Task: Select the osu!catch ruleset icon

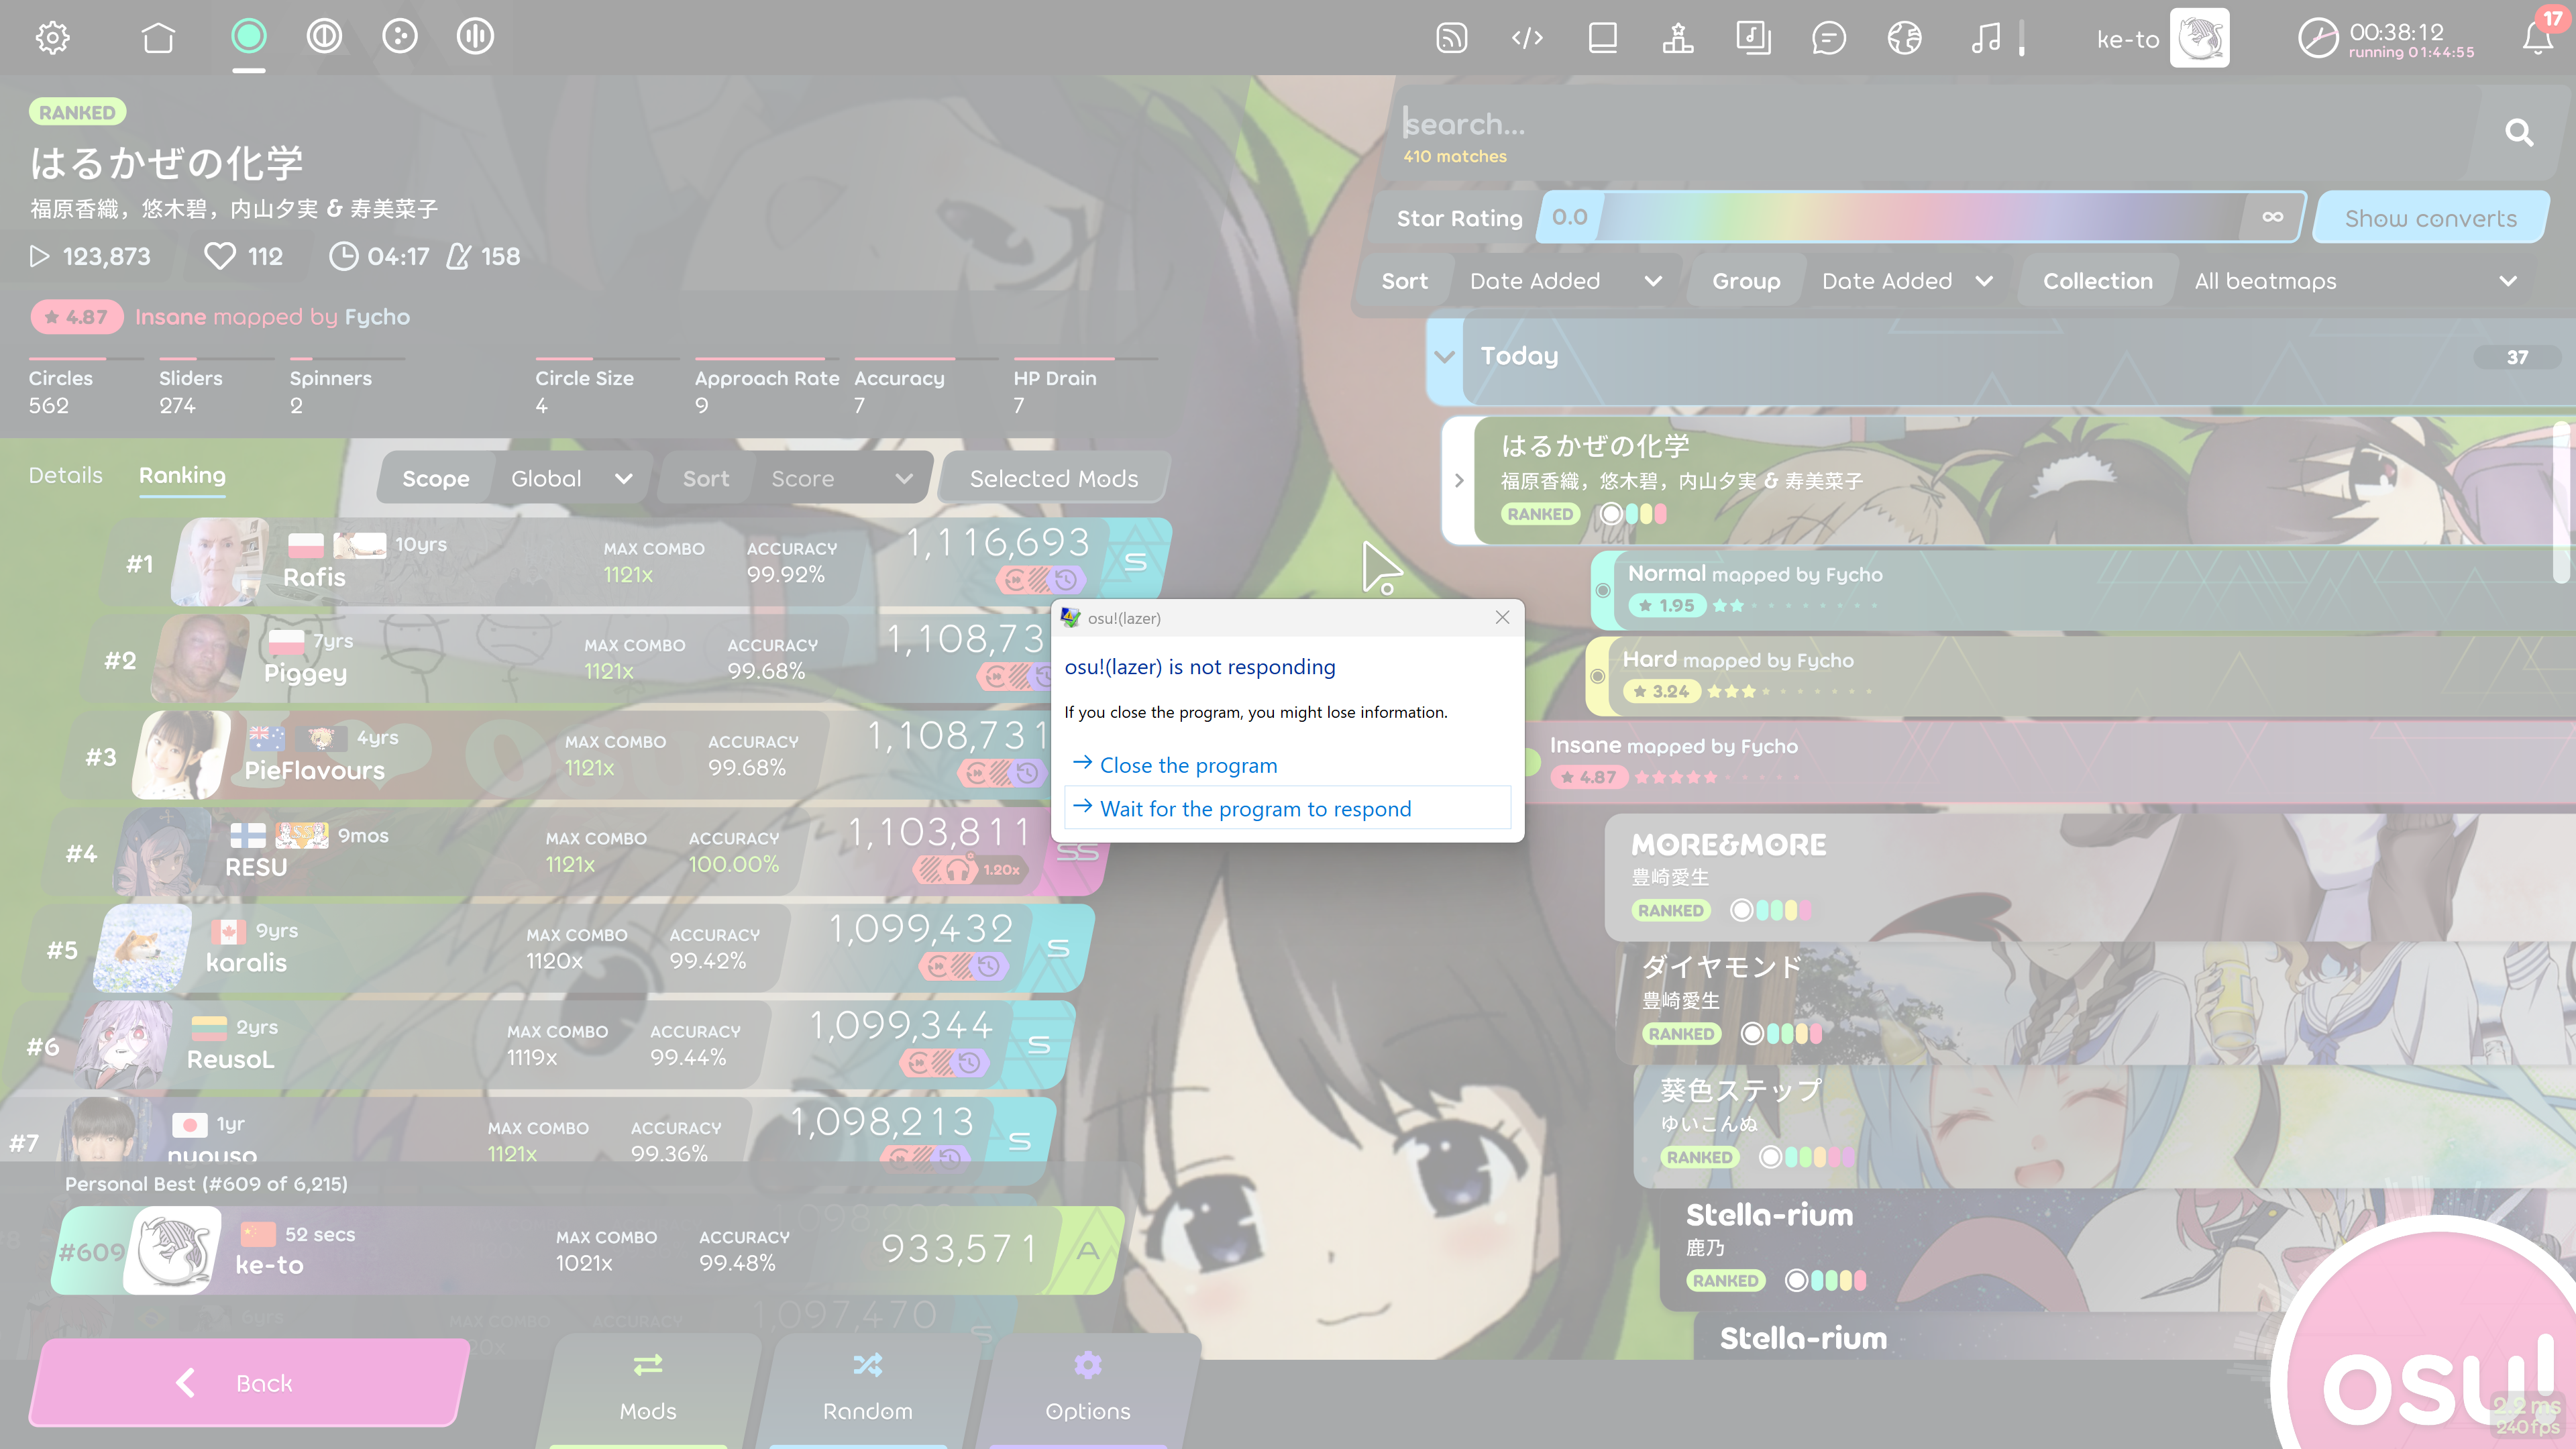Action: click(x=400, y=37)
